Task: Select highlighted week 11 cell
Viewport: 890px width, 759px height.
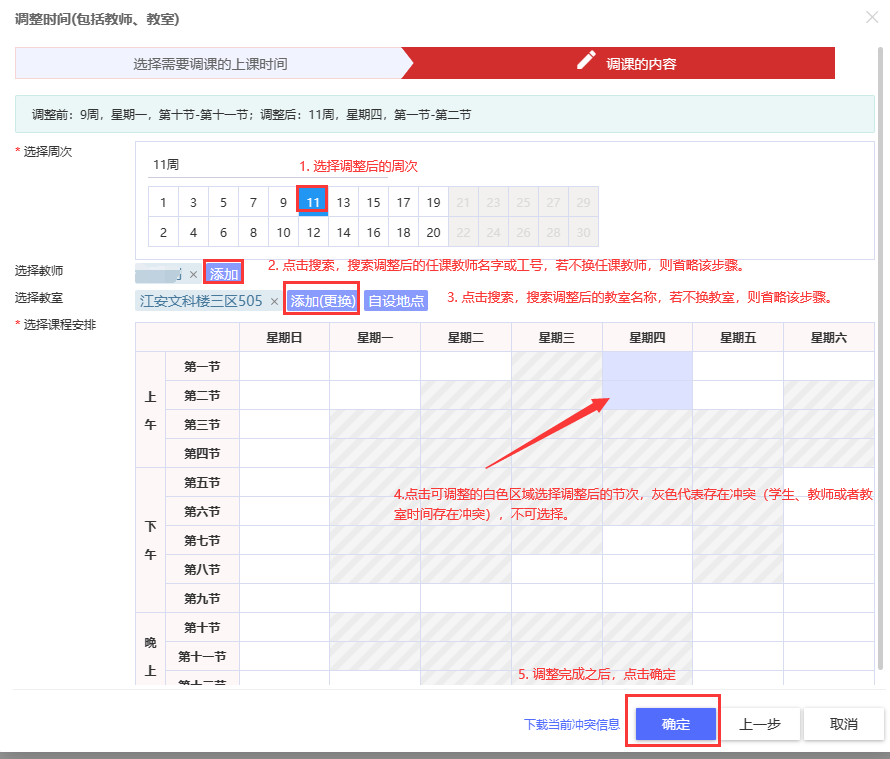Action: 313,202
